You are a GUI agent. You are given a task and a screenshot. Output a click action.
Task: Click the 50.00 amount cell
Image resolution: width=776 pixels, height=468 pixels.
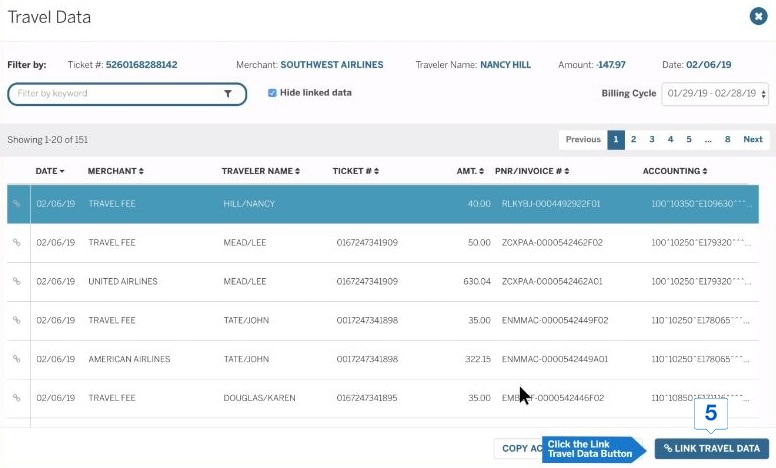pos(479,242)
